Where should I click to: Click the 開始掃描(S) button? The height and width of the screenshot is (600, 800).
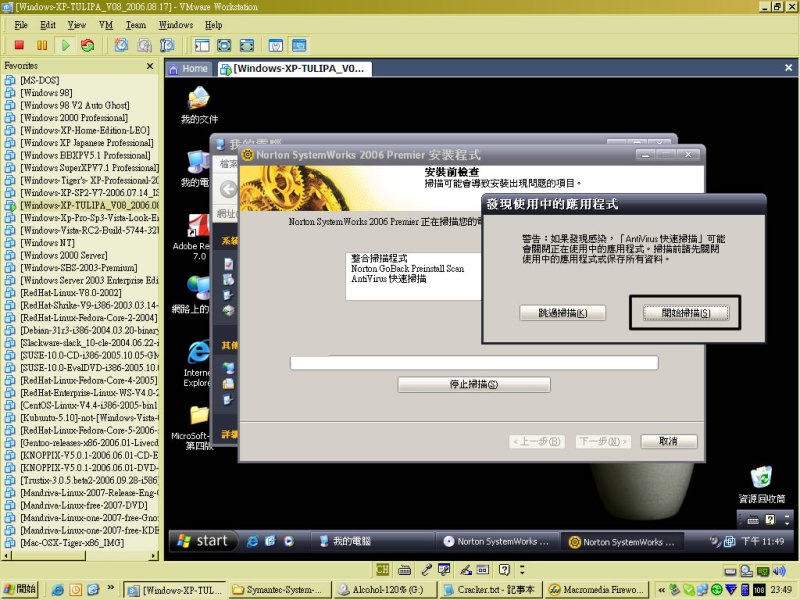coord(686,313)
